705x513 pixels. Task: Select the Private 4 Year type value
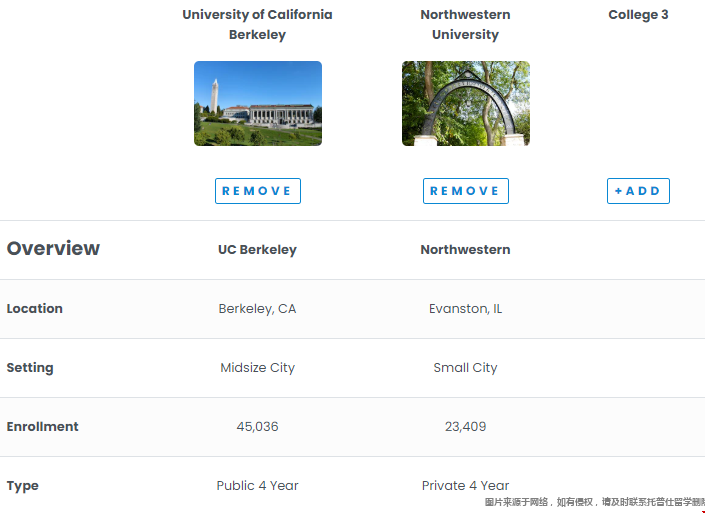465,486
